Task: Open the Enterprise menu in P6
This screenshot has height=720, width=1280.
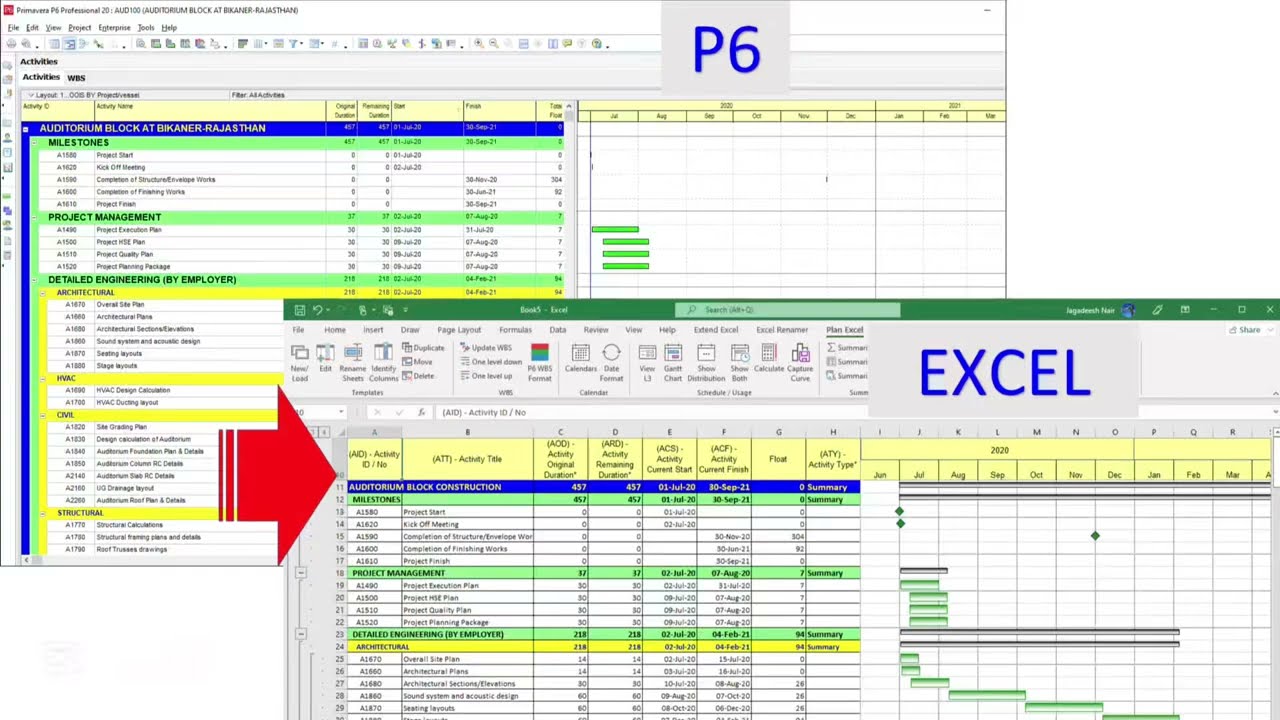Action: pyautogui.click(x=114, y=28)
